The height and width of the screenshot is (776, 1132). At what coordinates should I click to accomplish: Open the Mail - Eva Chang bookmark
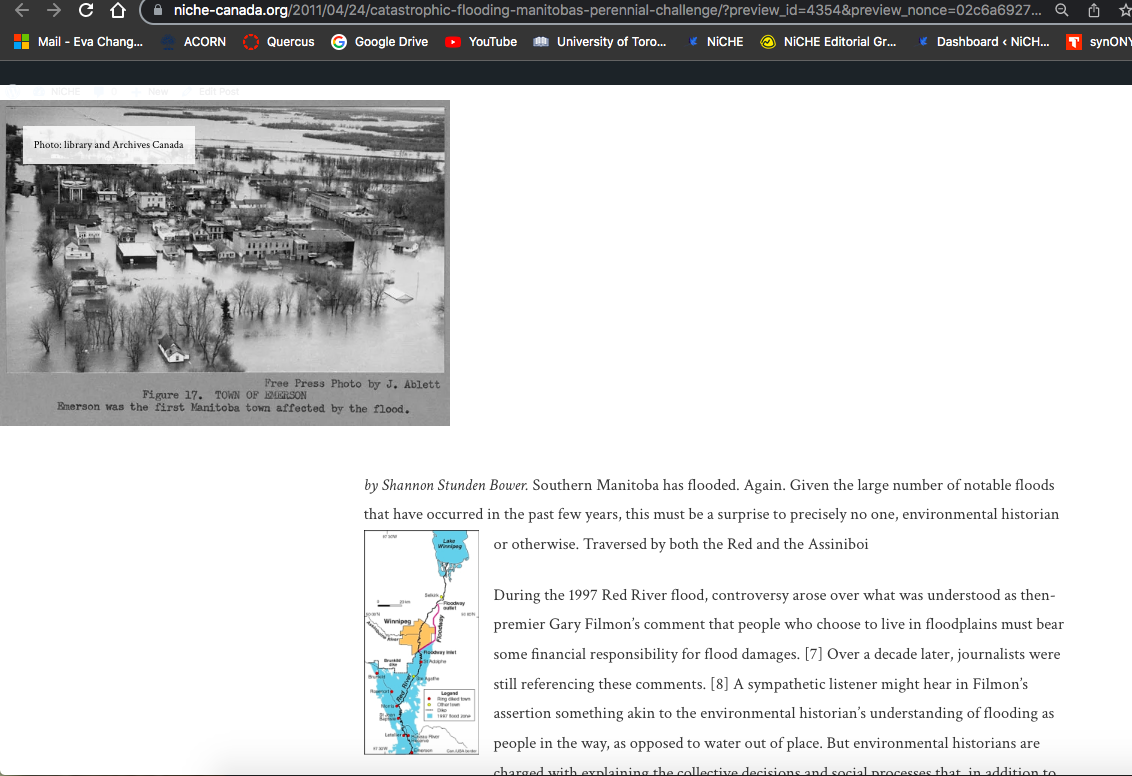pos(78,42)
